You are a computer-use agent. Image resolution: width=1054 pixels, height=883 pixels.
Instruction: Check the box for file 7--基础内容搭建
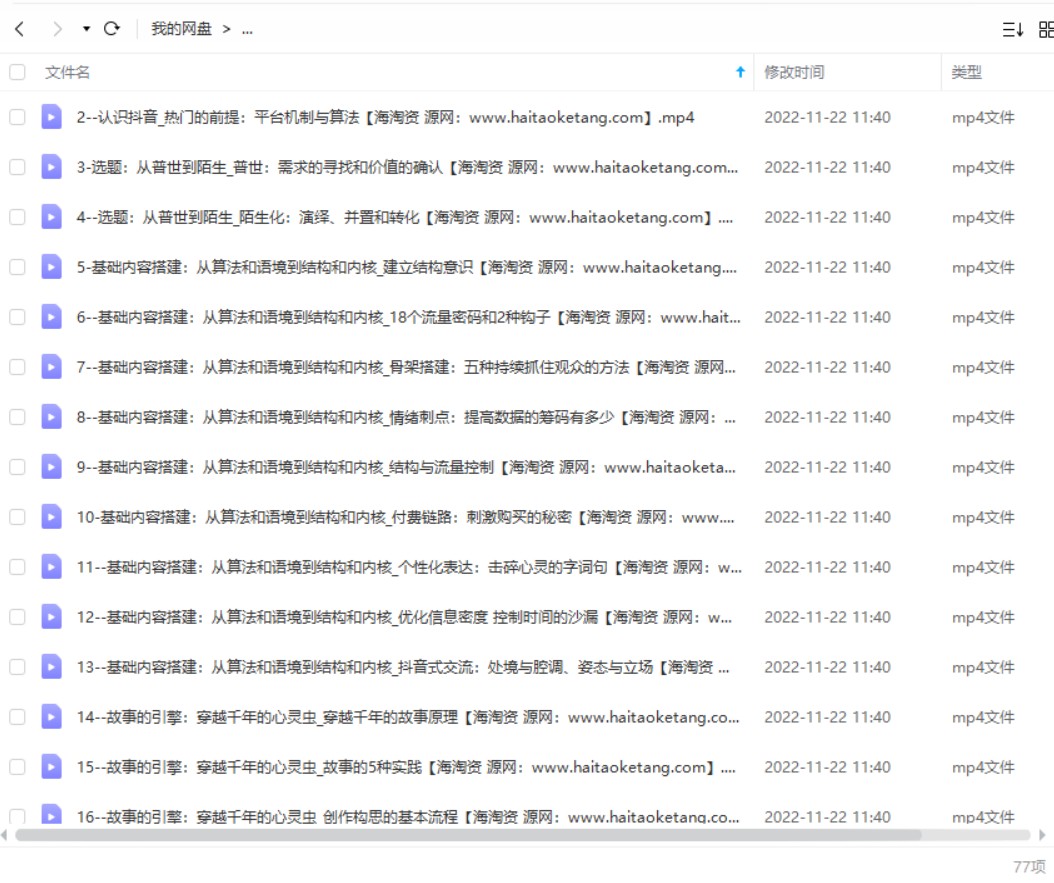click(x=17, y=367)
